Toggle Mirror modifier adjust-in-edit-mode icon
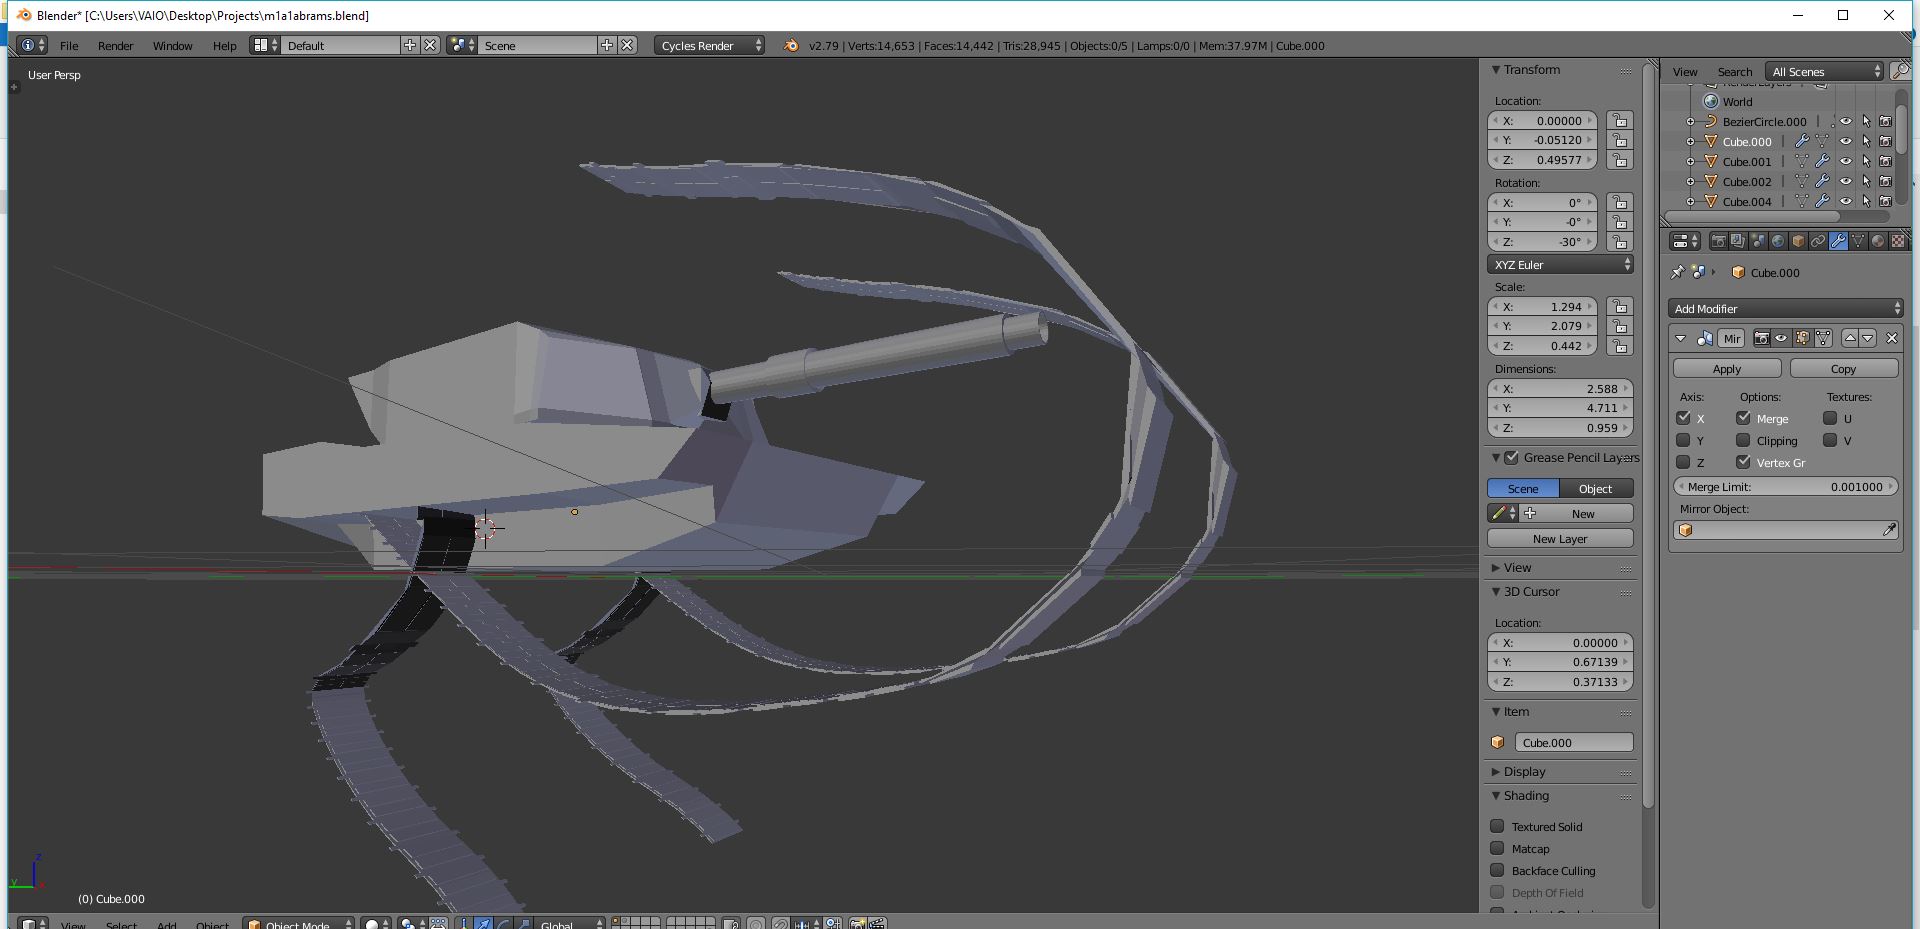This screenshot has height=929, width=1920. (1802, 338)
